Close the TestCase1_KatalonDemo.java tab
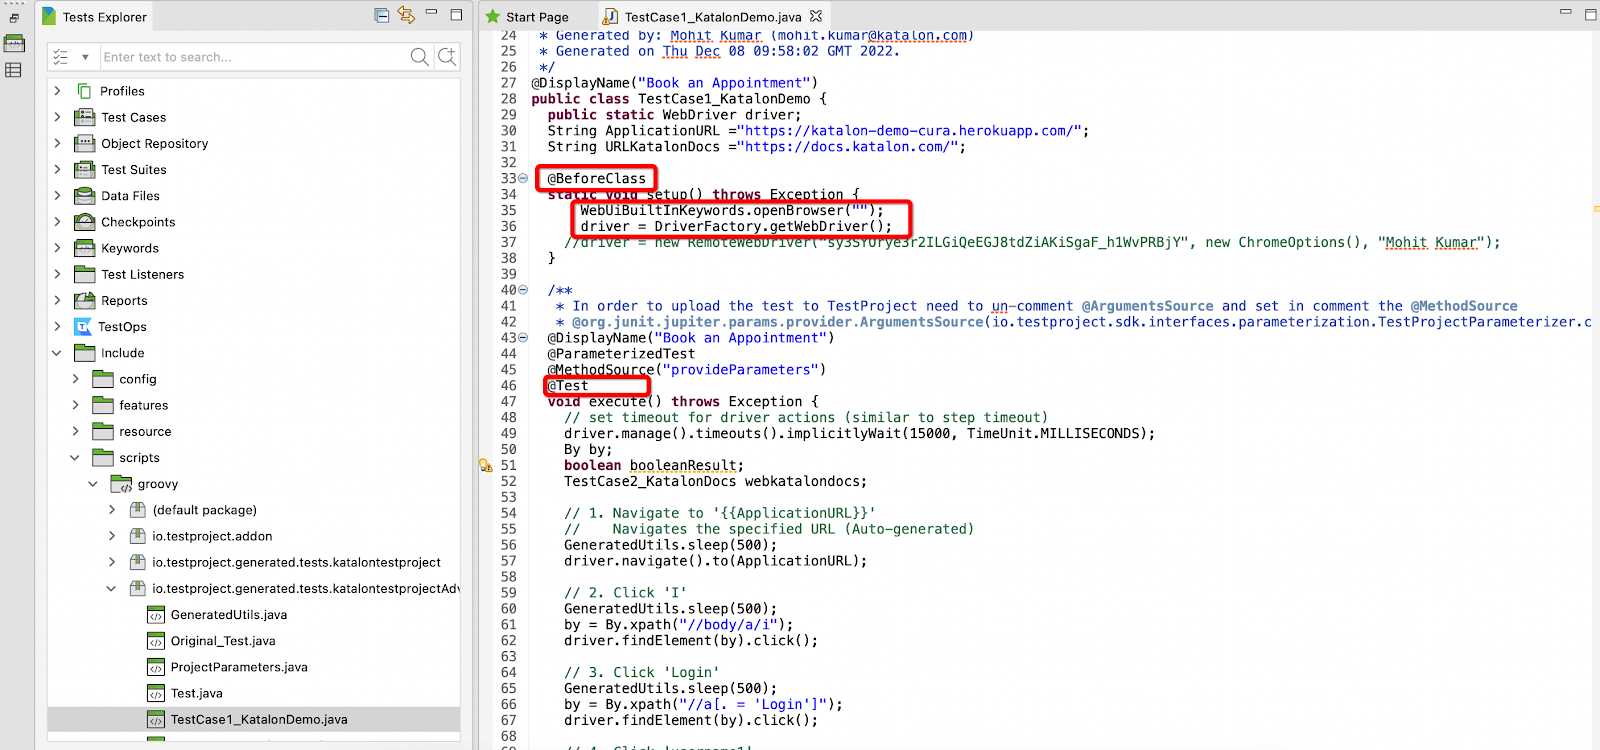The height and width of the screenshot is (750, 1600). 816,16
